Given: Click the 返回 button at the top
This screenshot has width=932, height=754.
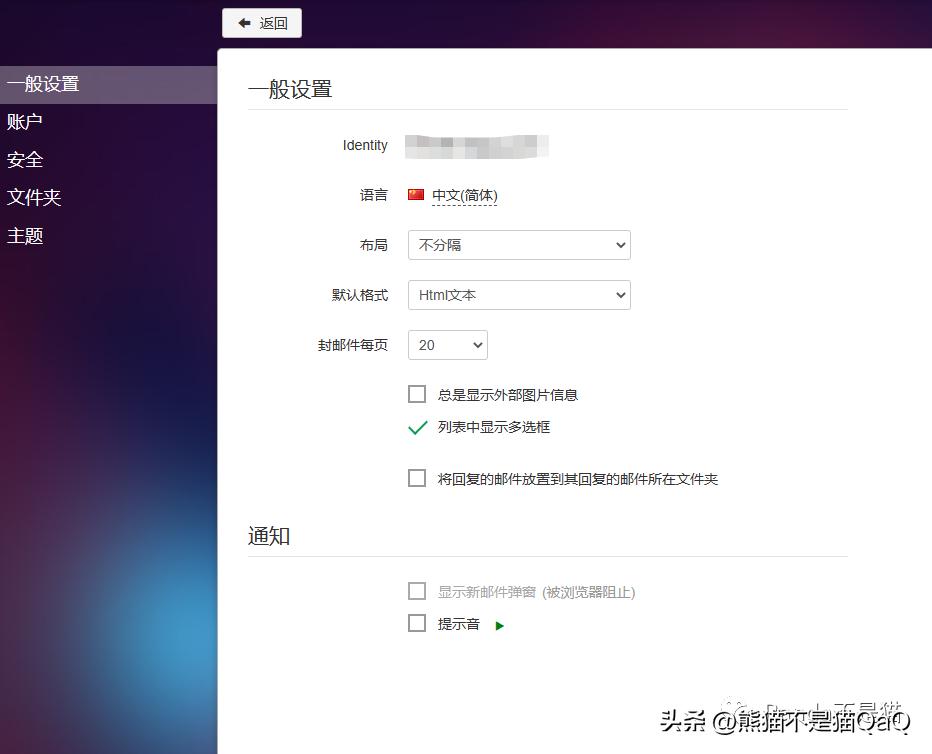Looking at the screenshot, I should [261, 23].
